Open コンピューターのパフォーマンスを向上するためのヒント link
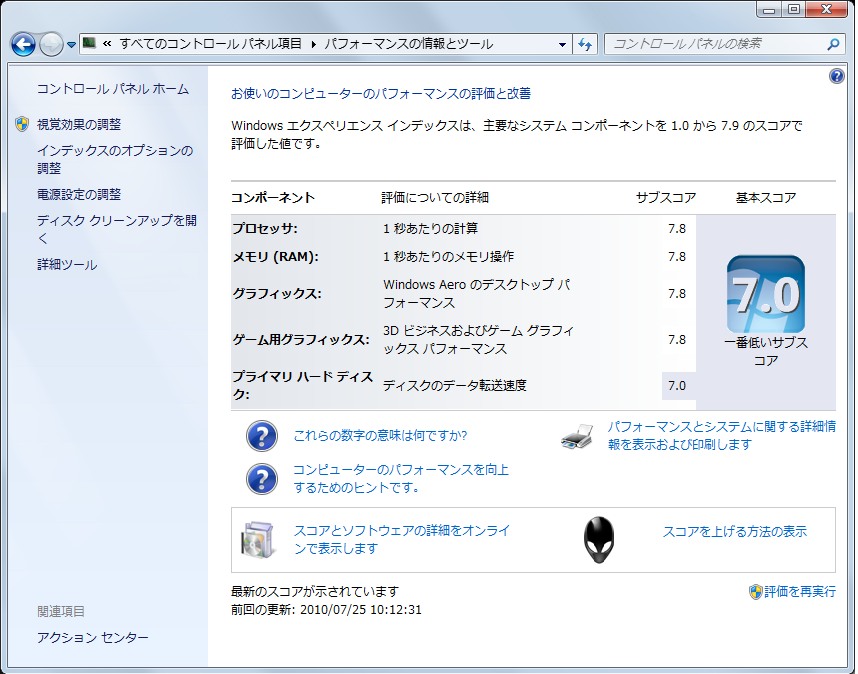 [401, 479]
